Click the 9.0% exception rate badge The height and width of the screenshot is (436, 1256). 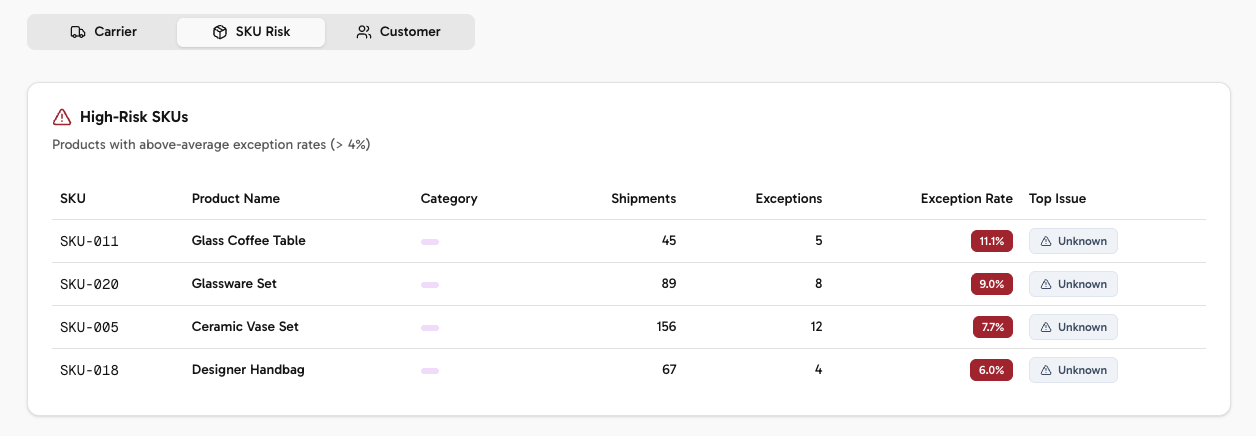coord(992,284)
